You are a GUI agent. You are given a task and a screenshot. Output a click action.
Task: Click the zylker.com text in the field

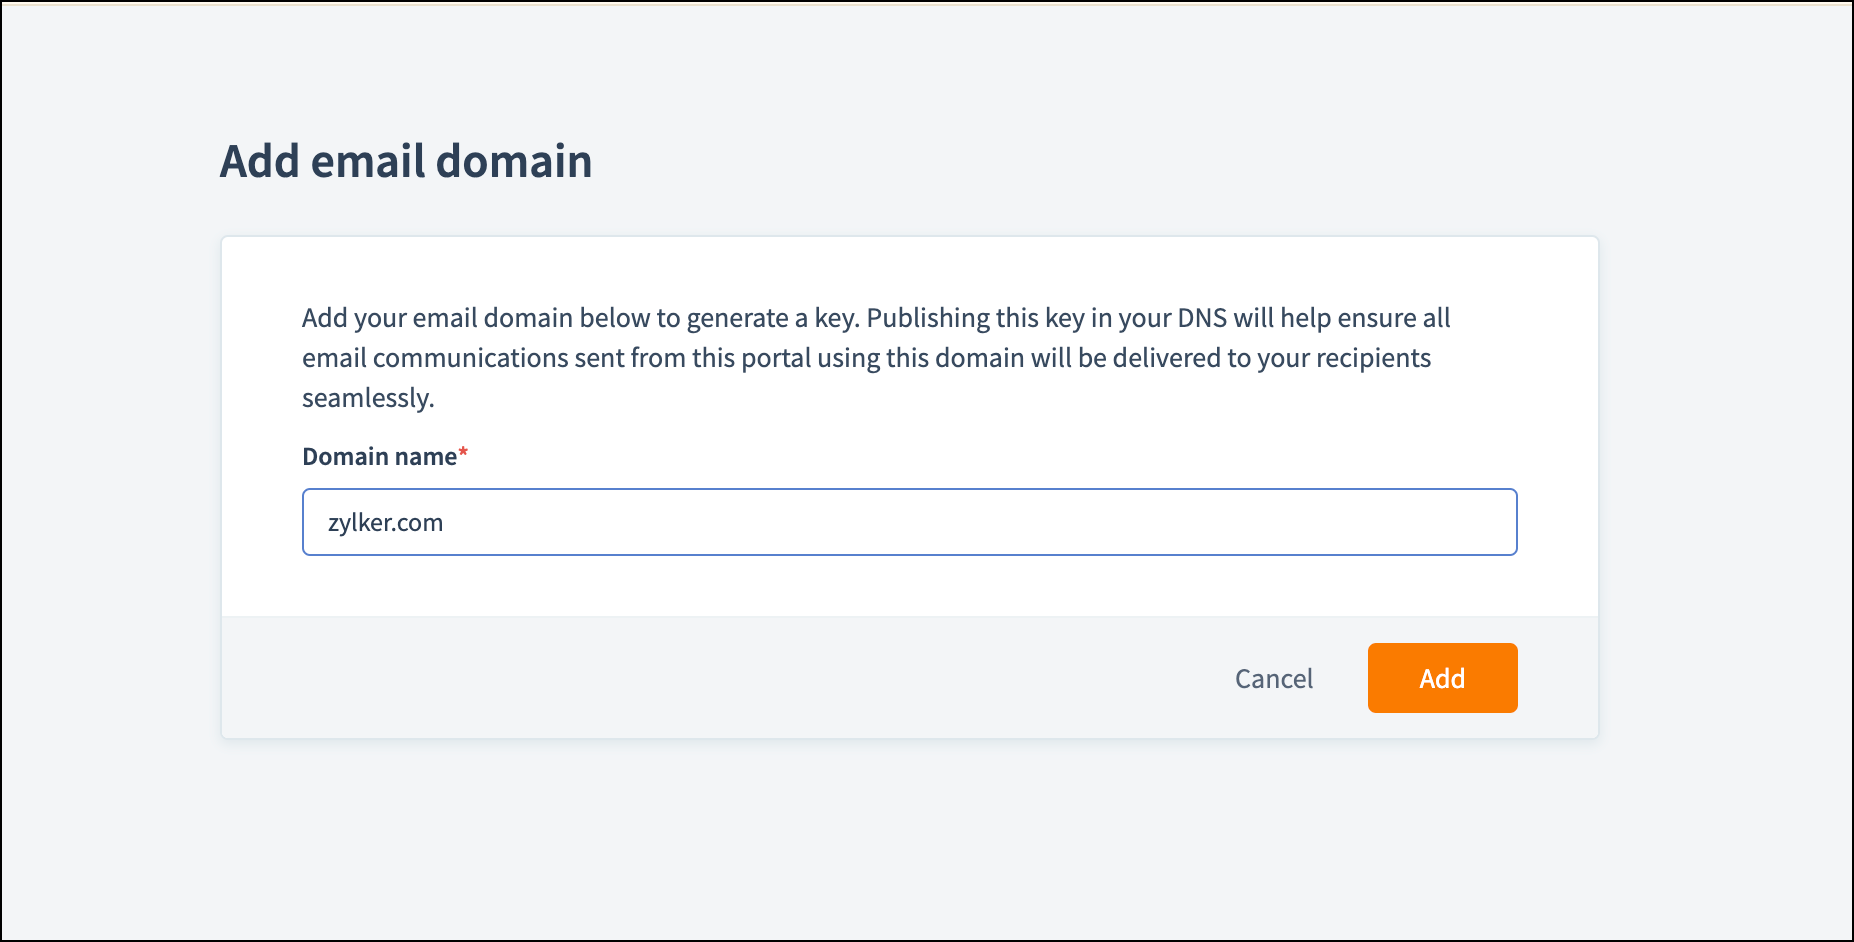pyautogui.click(x=385, y=523)
